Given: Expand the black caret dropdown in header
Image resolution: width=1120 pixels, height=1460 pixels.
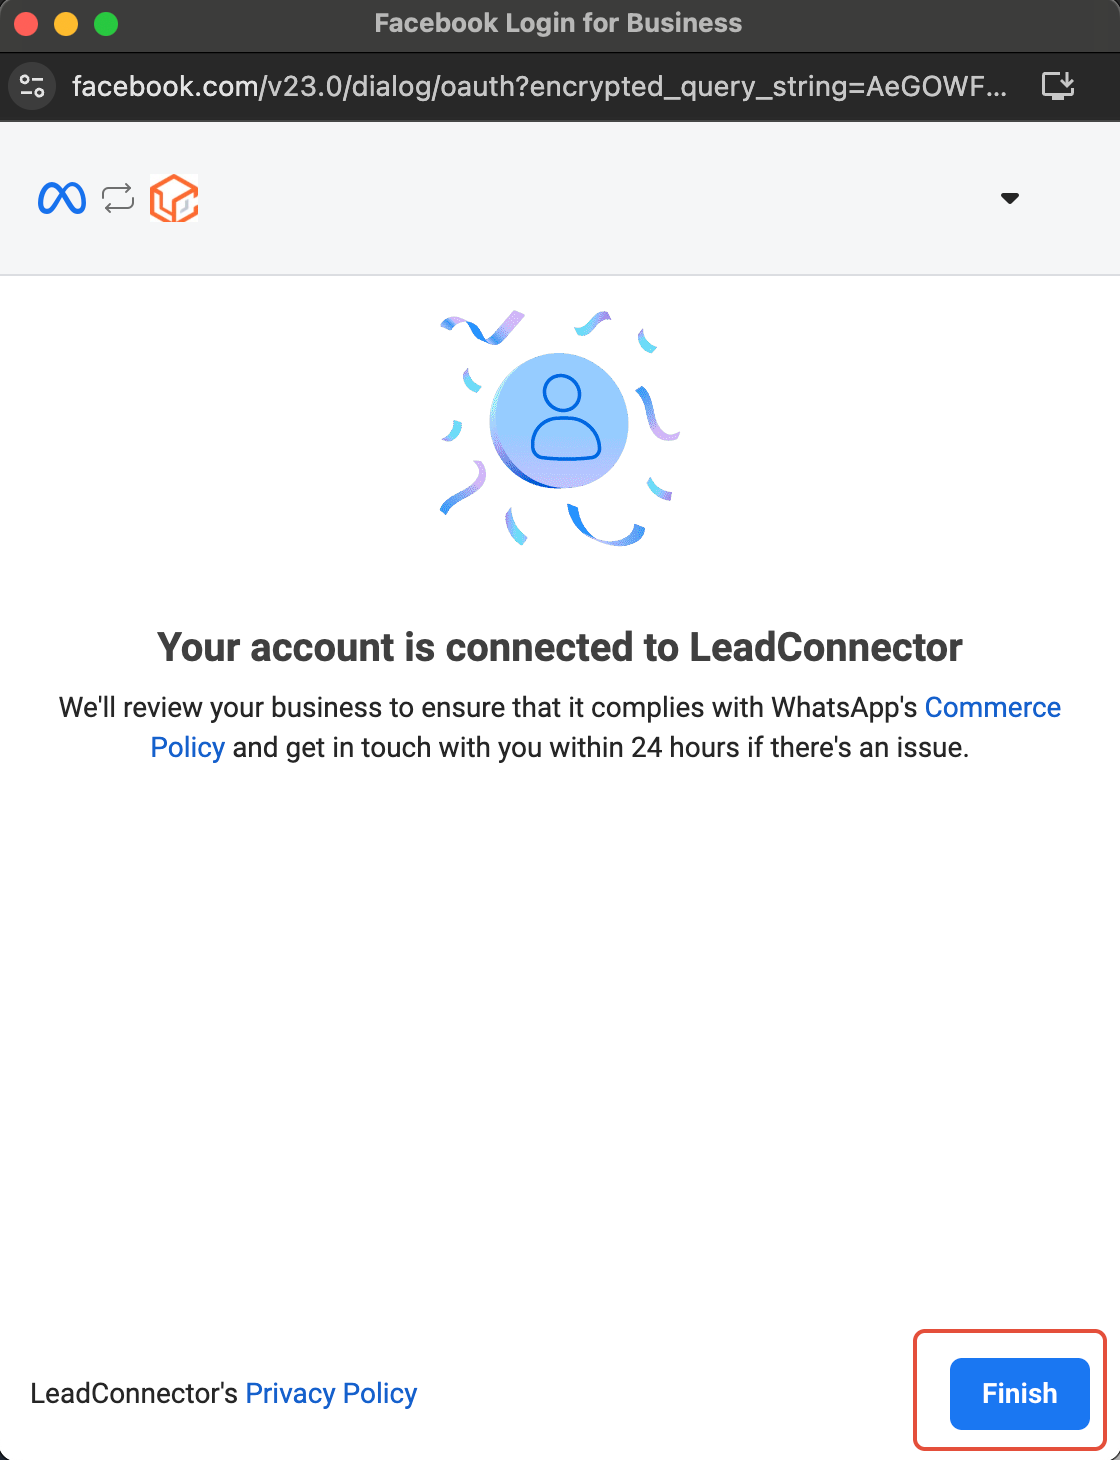Looking at the screenshot, I should click(1010, 198).
